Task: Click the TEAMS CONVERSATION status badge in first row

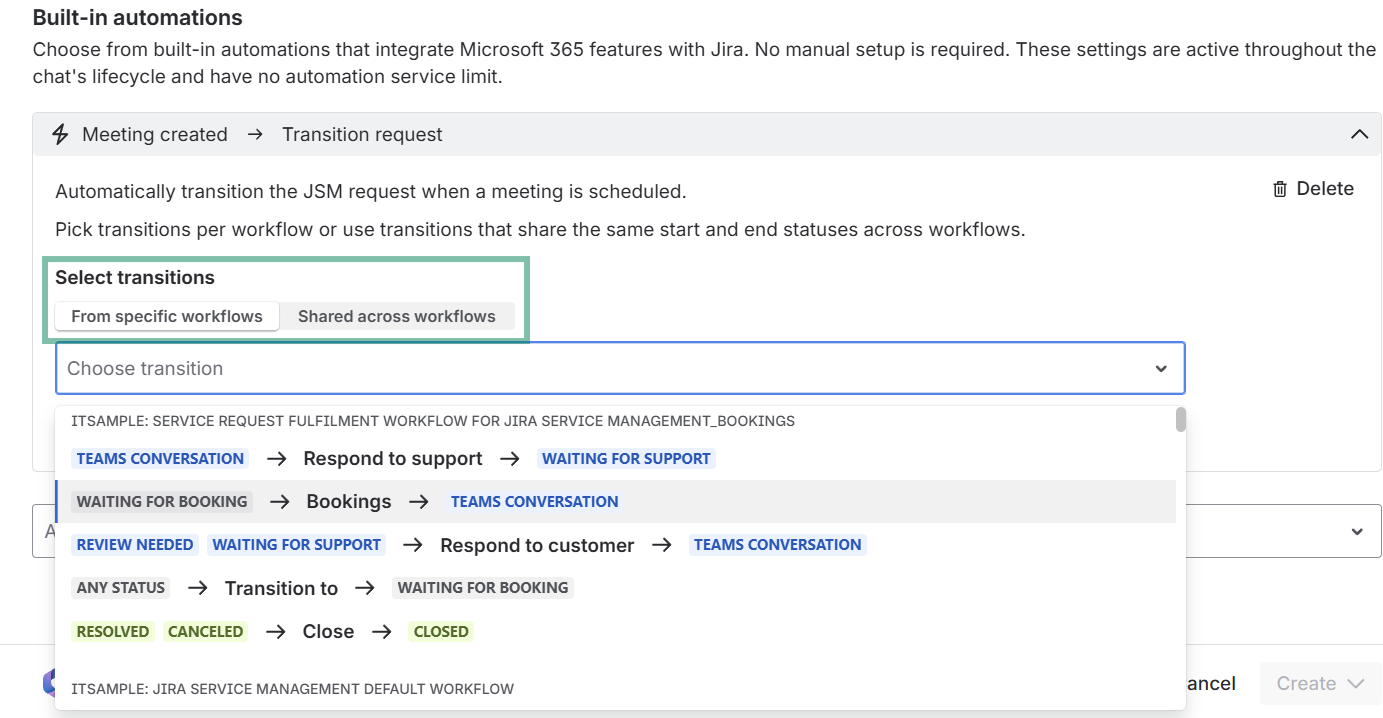Action: [160, 459]
